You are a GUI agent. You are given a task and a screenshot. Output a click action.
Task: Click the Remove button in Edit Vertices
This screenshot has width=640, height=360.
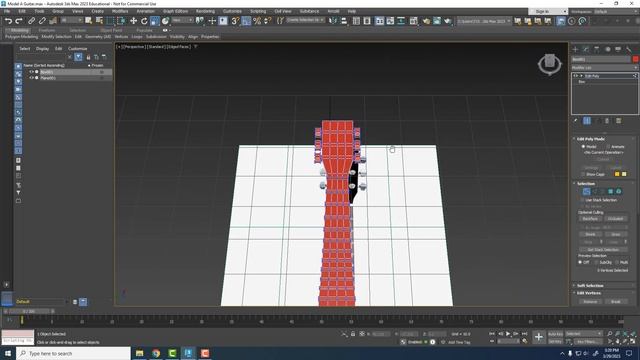(x=590, y=302)
